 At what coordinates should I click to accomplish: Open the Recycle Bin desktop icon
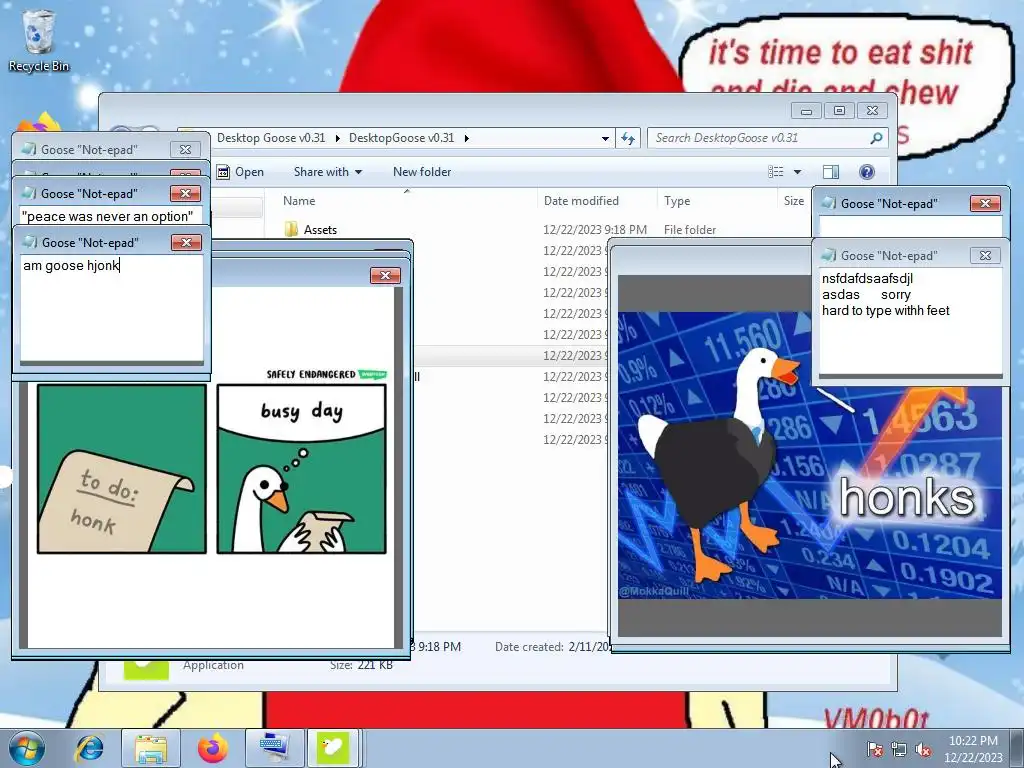point(39,40)
